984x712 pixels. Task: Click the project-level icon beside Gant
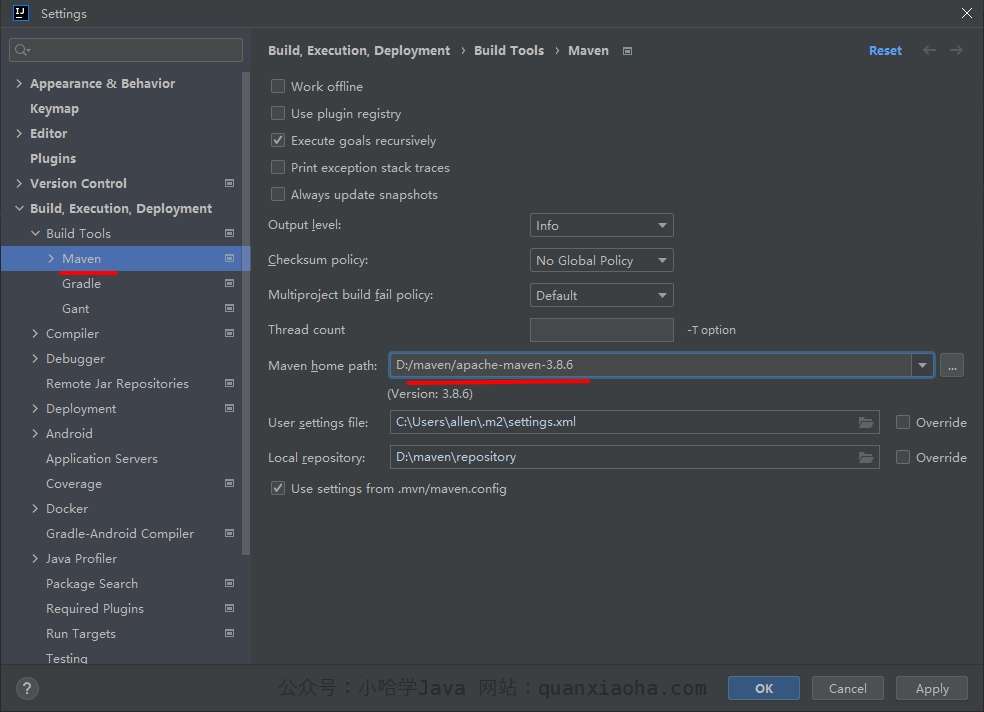(230, 309)
